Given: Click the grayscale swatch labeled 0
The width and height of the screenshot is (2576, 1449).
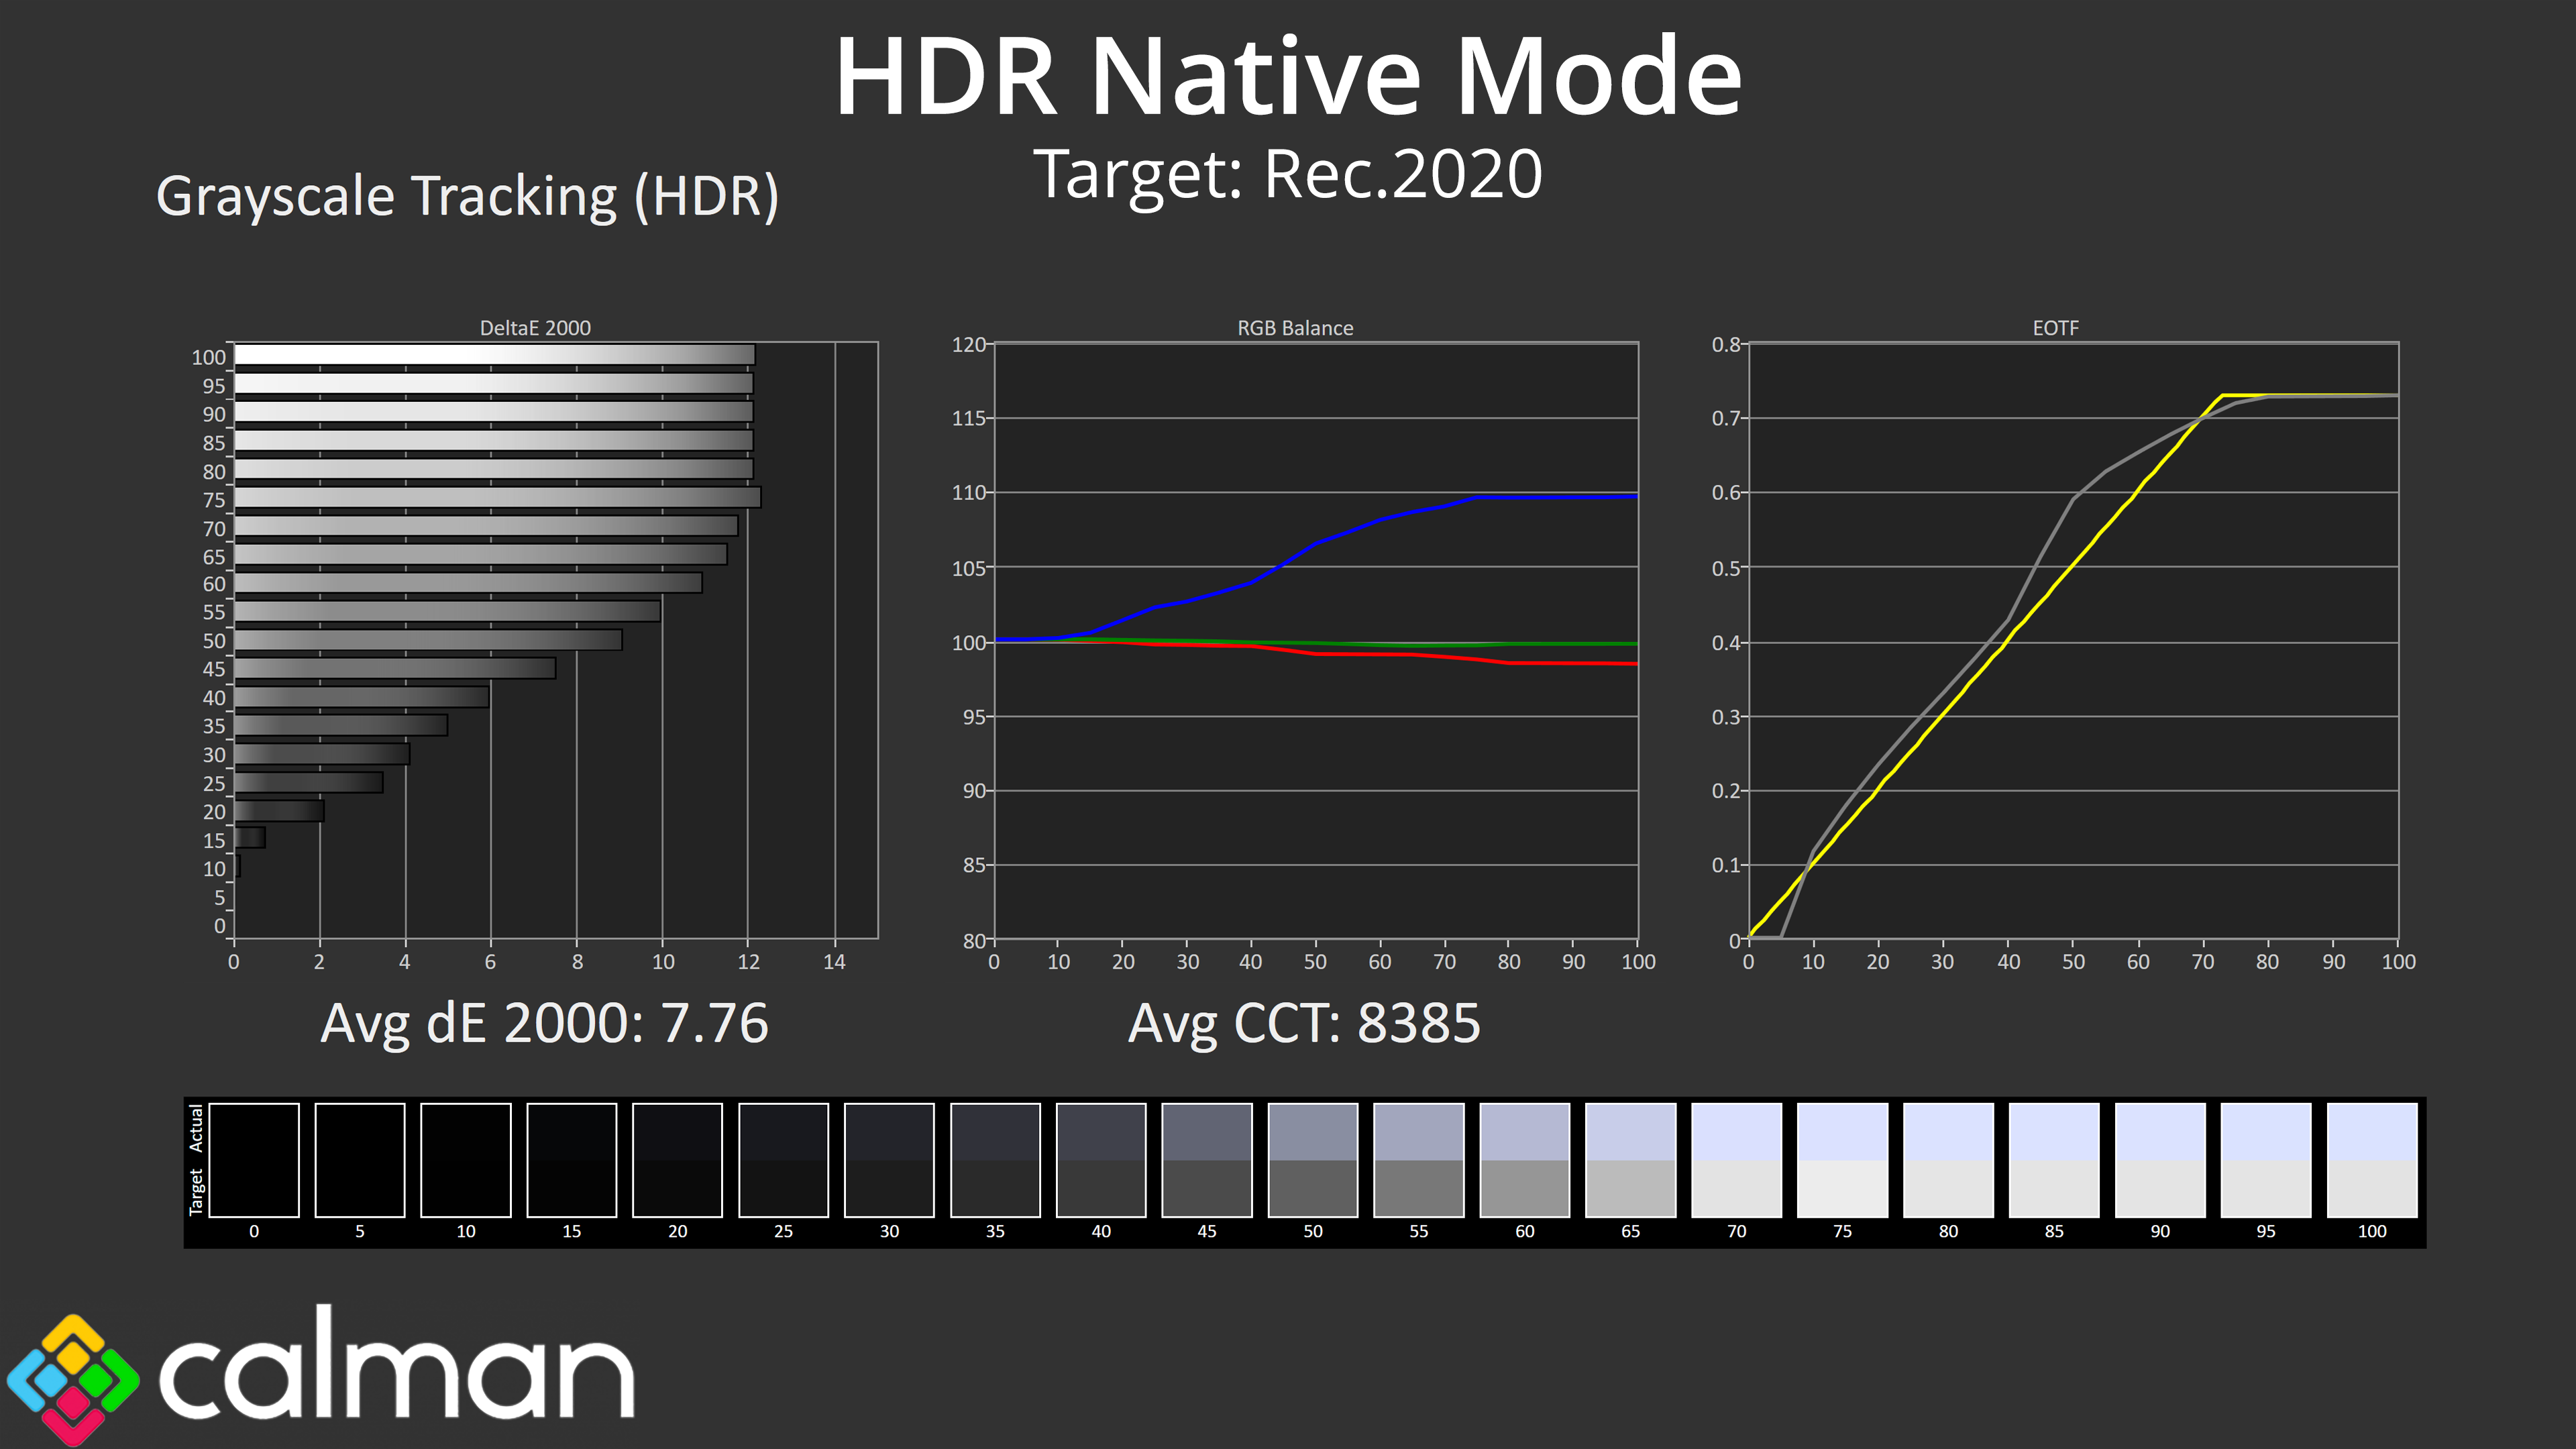Looking at the screenshot, I should 254,1160.
